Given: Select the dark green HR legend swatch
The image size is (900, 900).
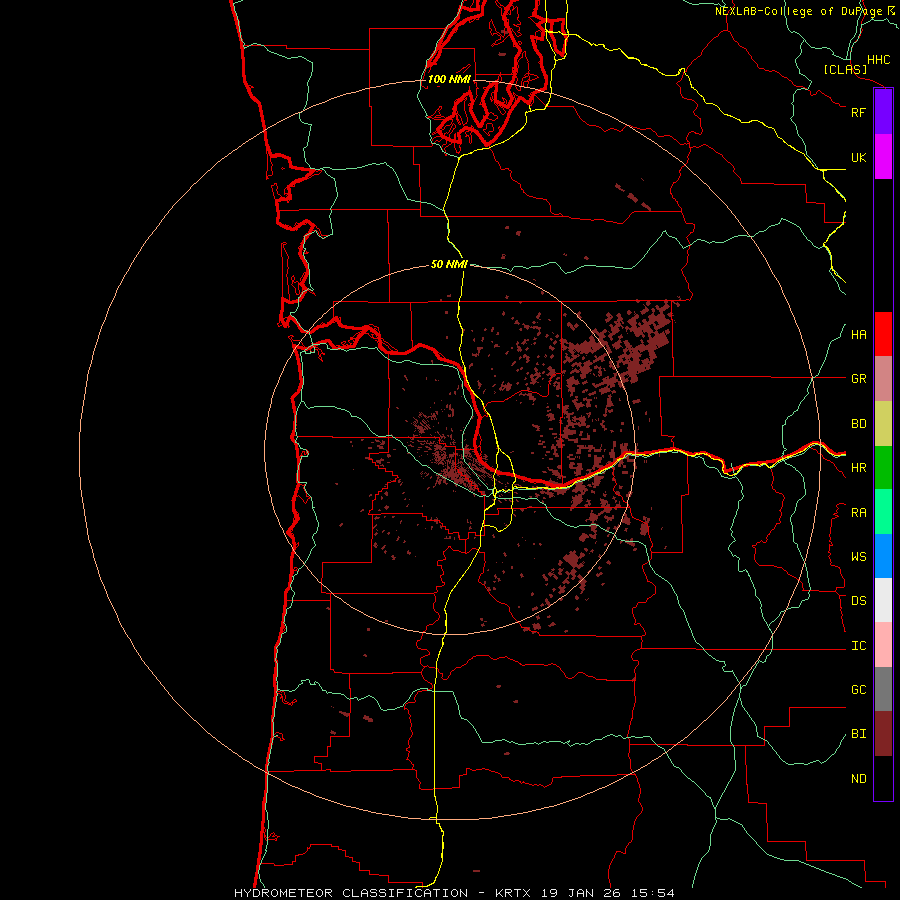Looking at the screenshot, I should pyautogui.click(x=883, y=468).
